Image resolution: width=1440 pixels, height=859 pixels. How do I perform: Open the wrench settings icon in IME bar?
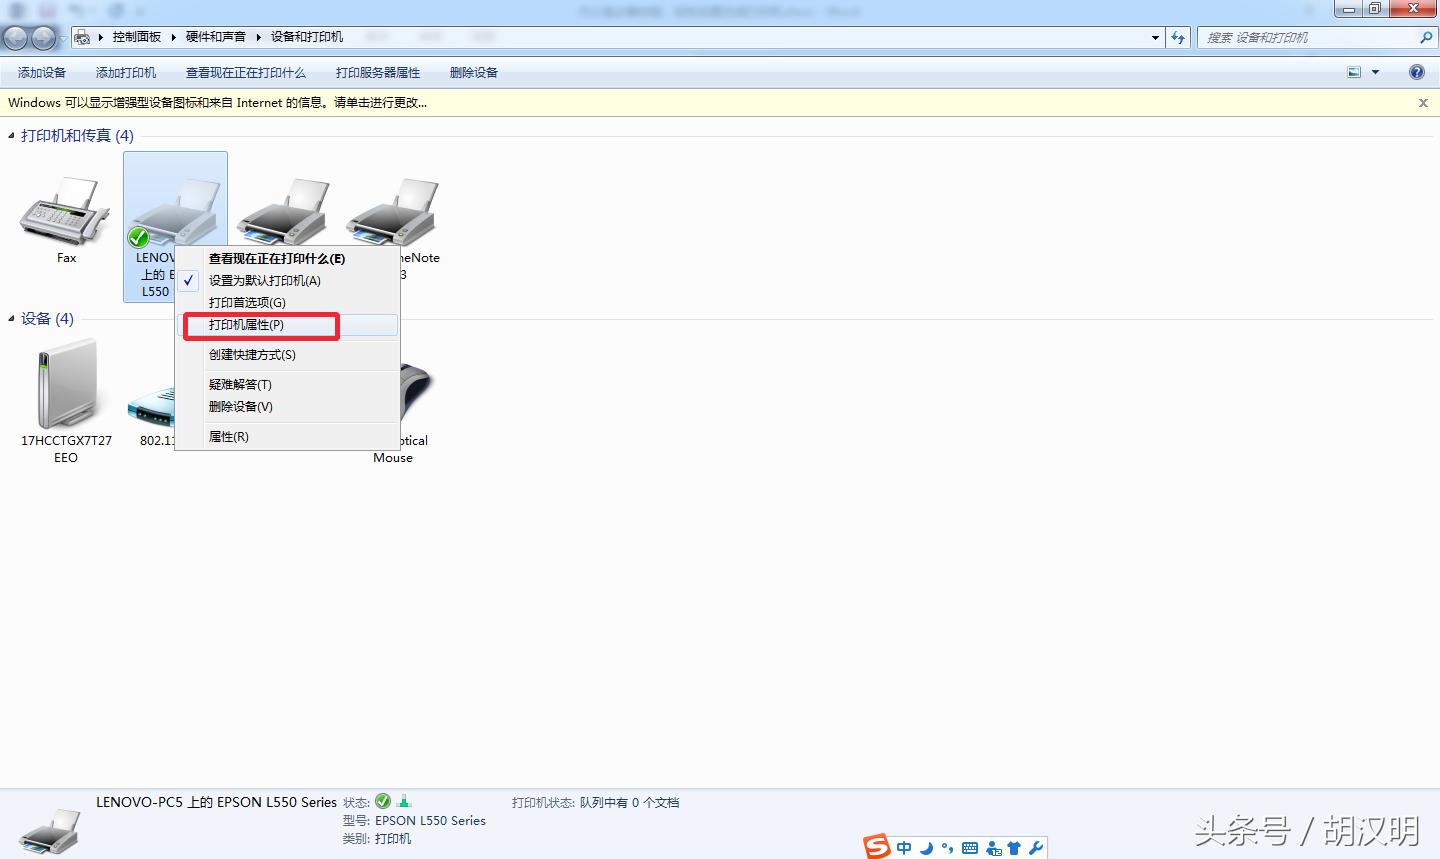[x=1035, y=848]
